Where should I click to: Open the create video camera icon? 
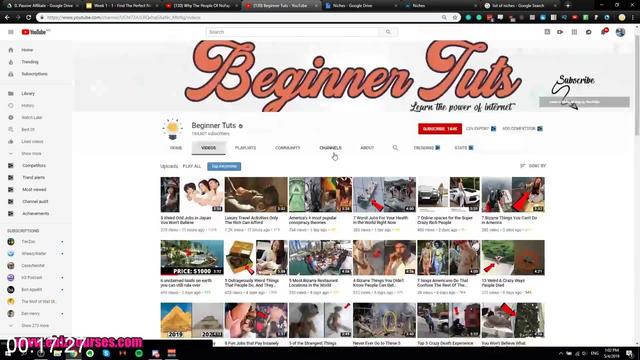[560, 32]
